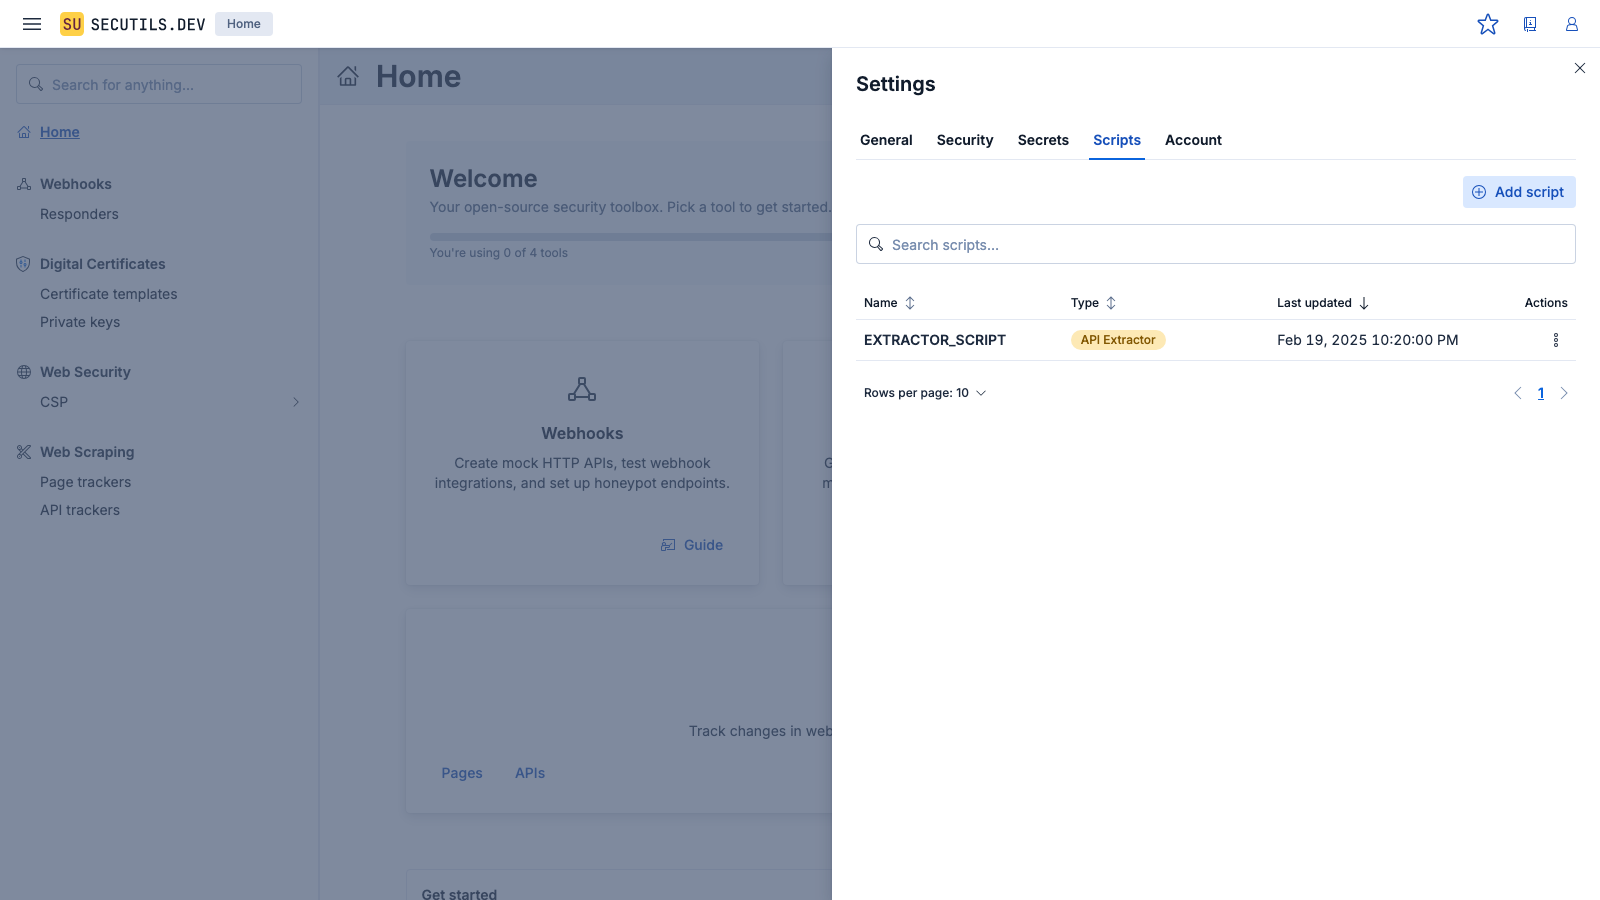Select the Account settings tab
Image resolution: width=1600 pixels, height=900 pixels.
tap(1193, 140)
